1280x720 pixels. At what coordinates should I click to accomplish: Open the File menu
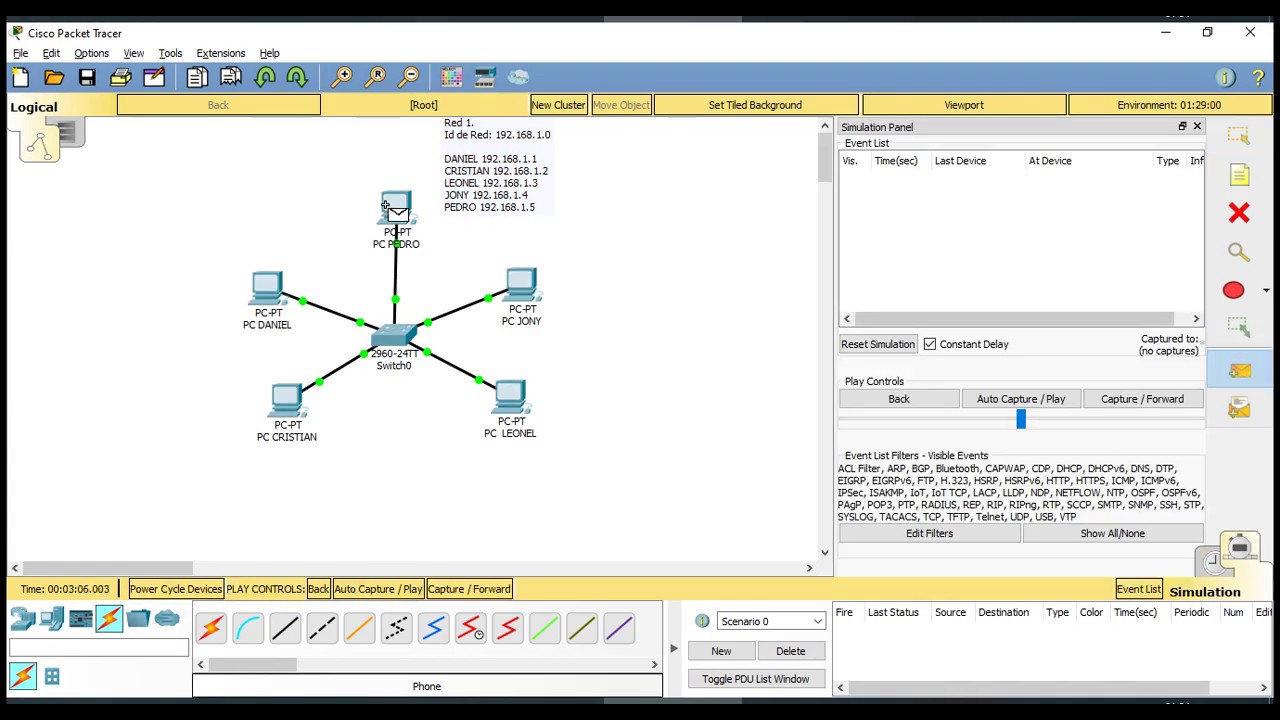click(20, 53)
